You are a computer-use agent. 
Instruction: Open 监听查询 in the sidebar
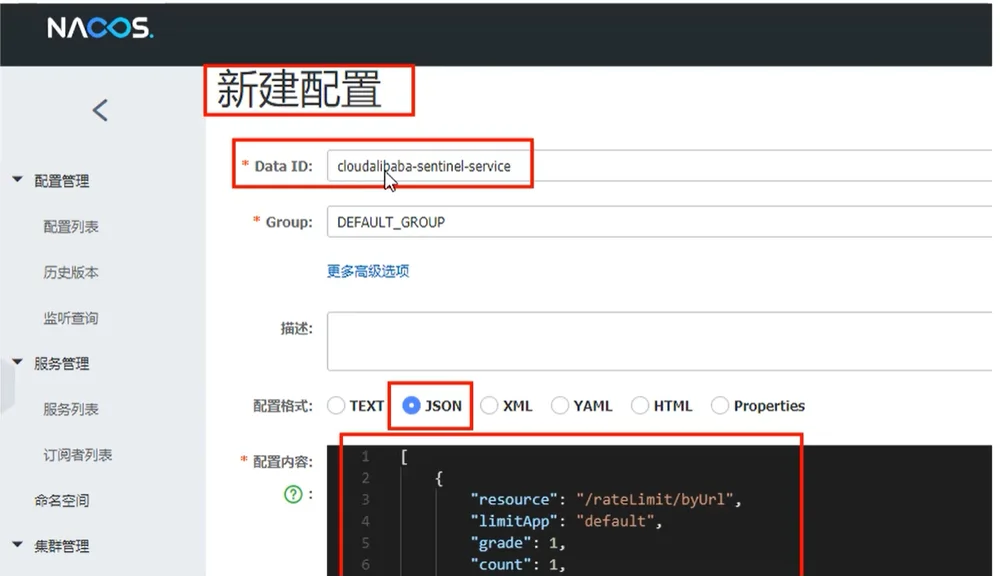[x=71, y=318]
